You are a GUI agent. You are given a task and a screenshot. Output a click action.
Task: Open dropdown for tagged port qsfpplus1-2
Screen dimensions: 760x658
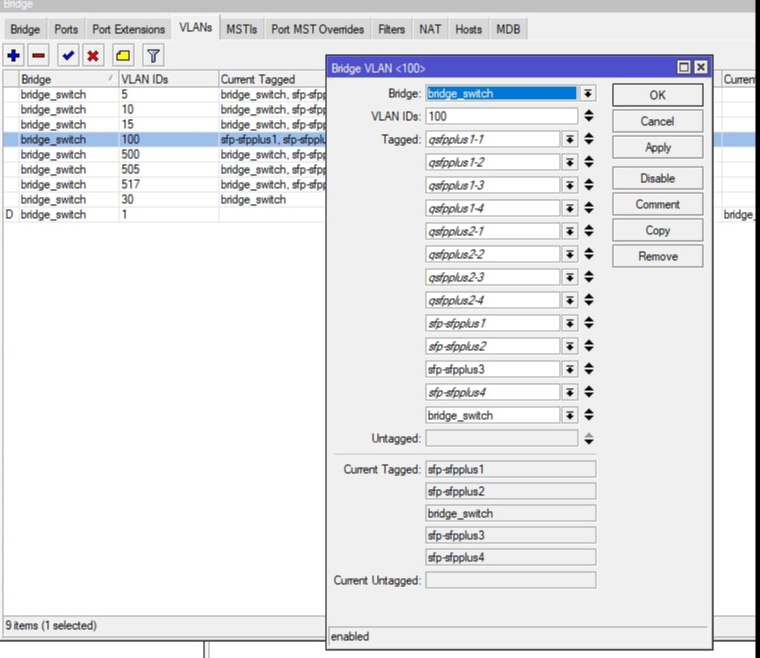pos(570,162)
